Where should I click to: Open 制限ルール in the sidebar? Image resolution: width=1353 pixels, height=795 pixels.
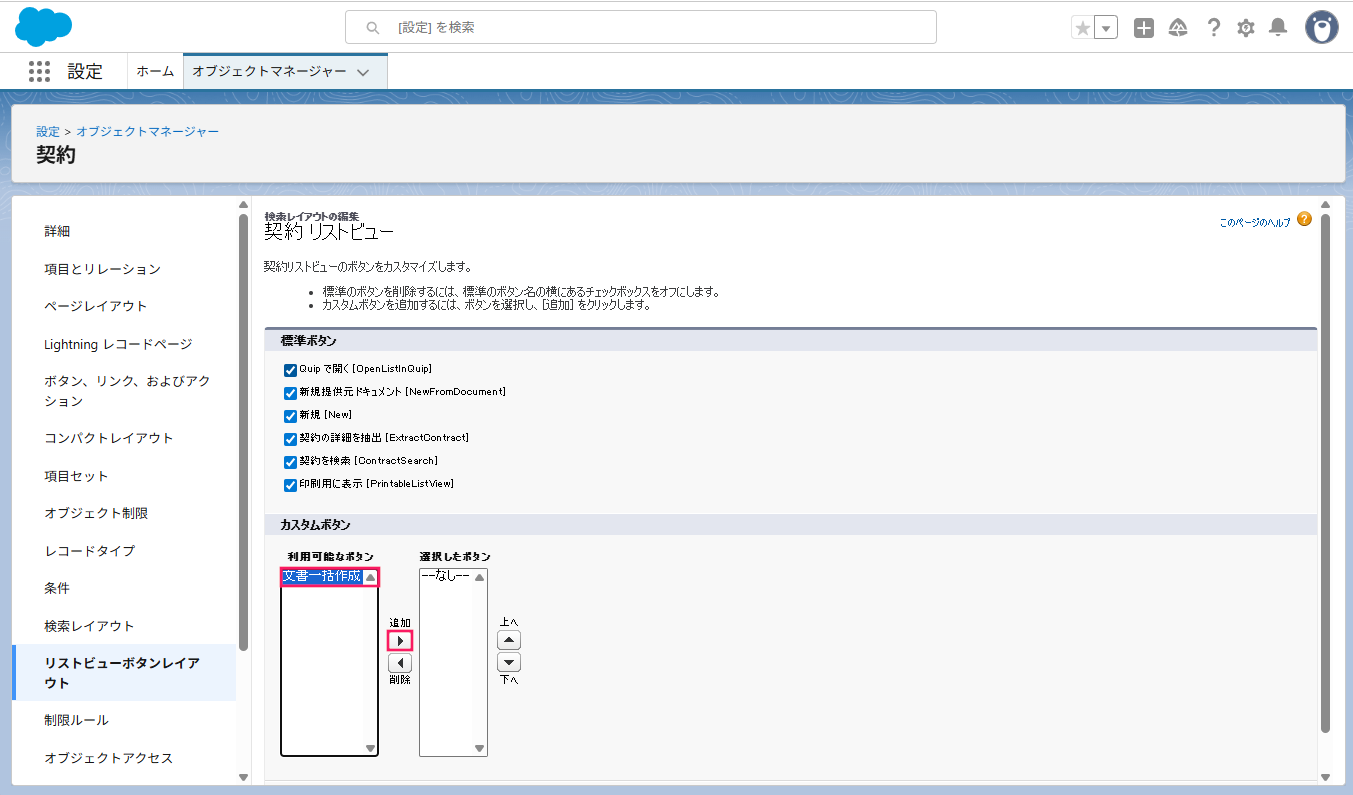[76, 720]
